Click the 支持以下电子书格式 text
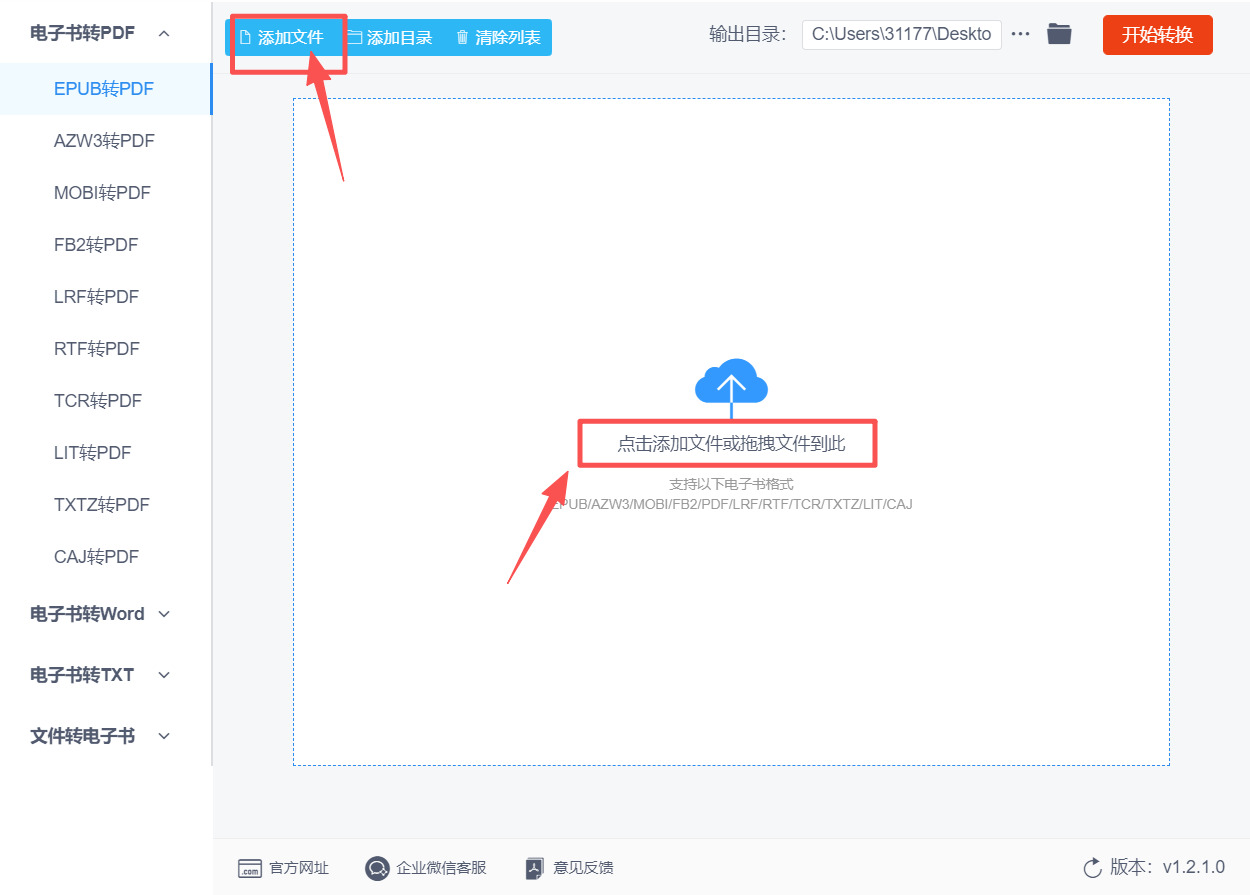 [731, 484]
